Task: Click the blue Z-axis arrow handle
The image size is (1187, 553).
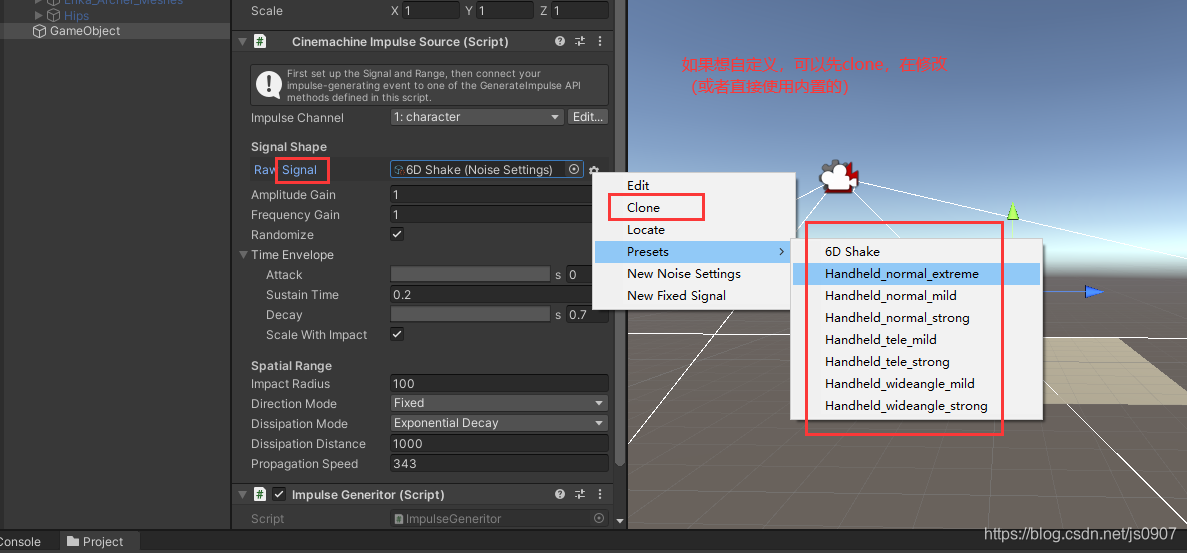Action: click(x=1094, y=291)
